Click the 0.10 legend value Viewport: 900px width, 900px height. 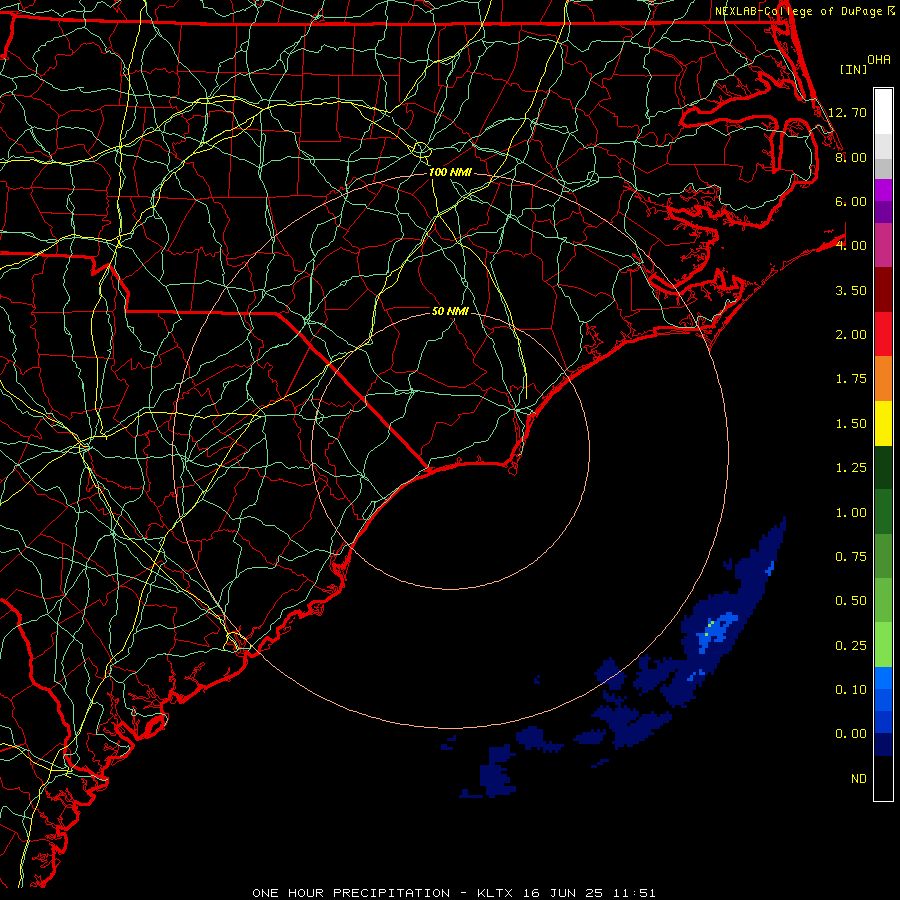851,690
